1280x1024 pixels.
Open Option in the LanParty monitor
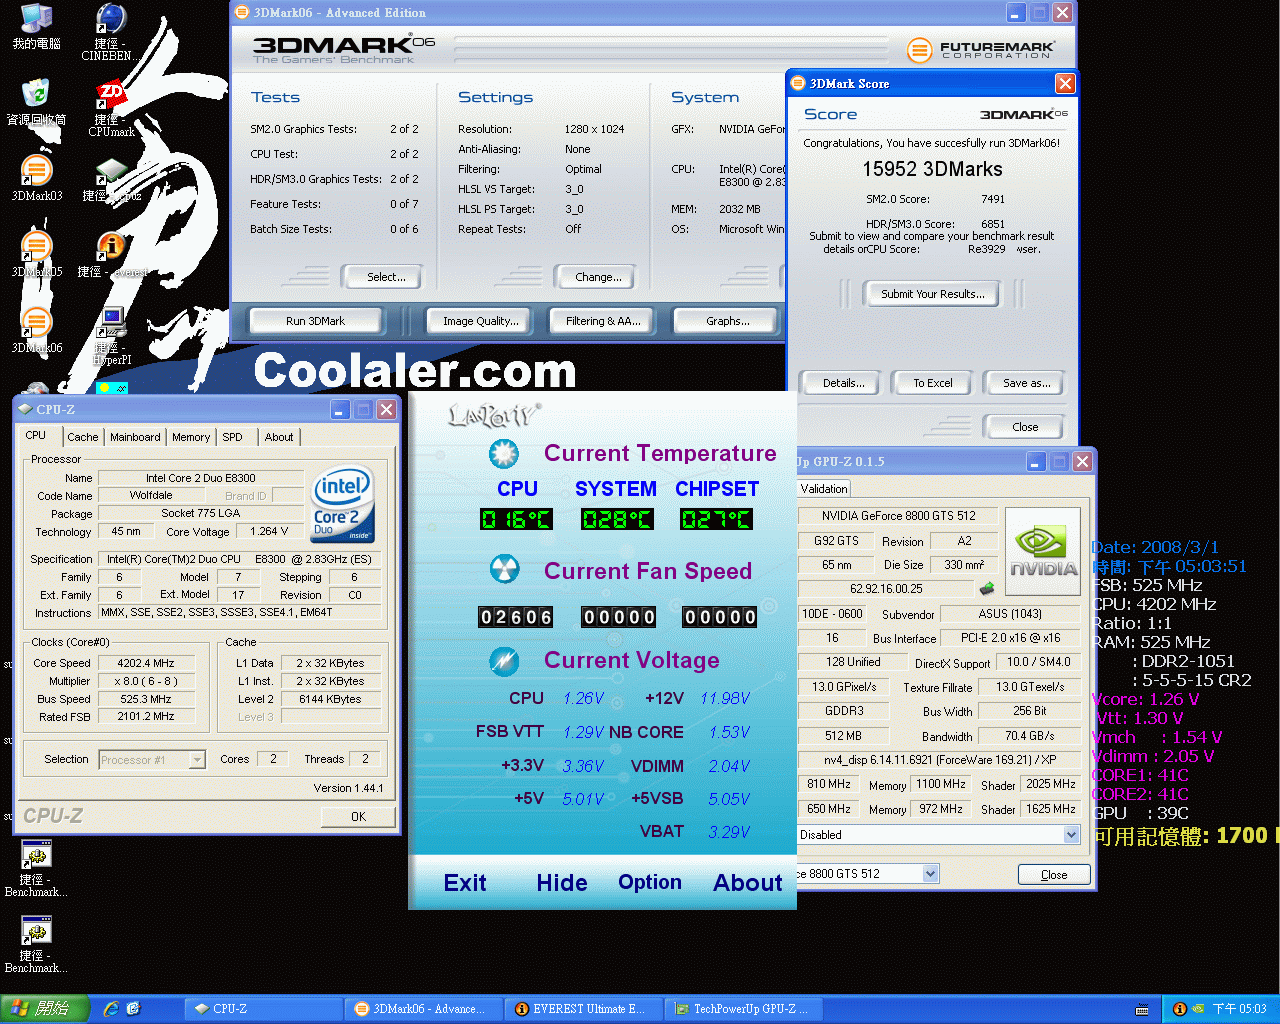tap(650, 882)
